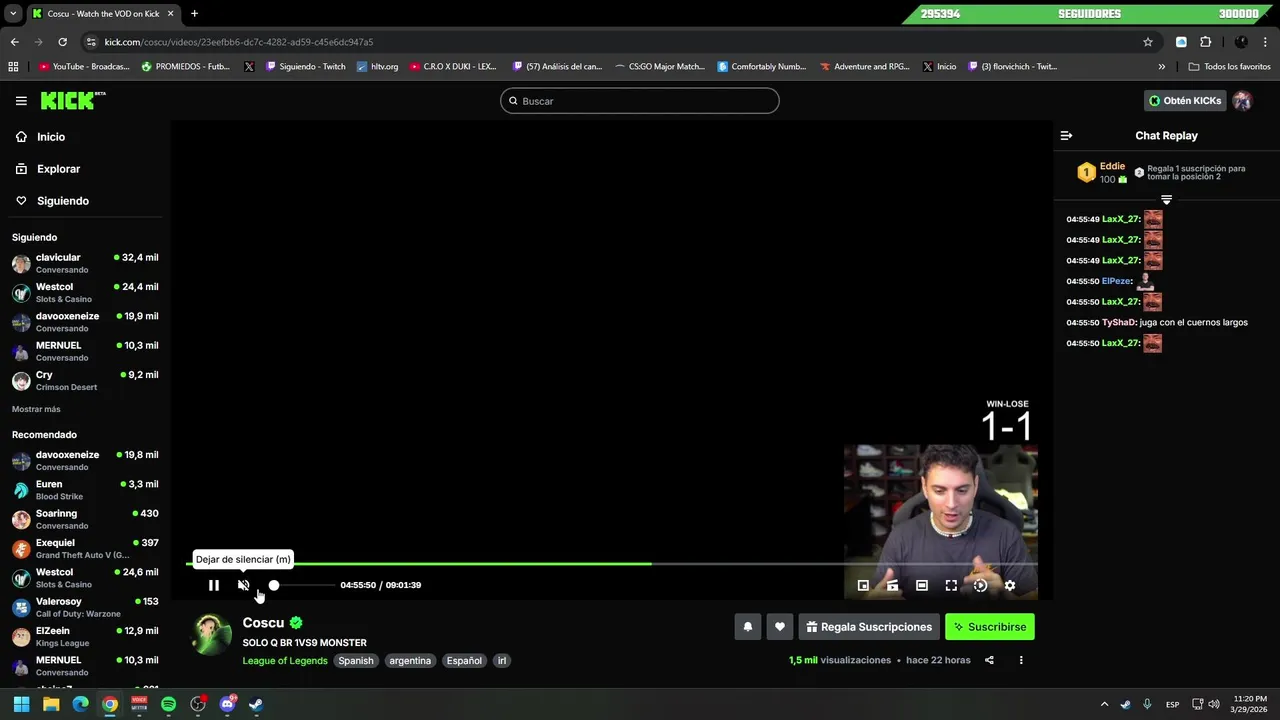The width and height of the screenshot is (1280, 720).
Task: Click the address bar URL
Action: (239, 42)
